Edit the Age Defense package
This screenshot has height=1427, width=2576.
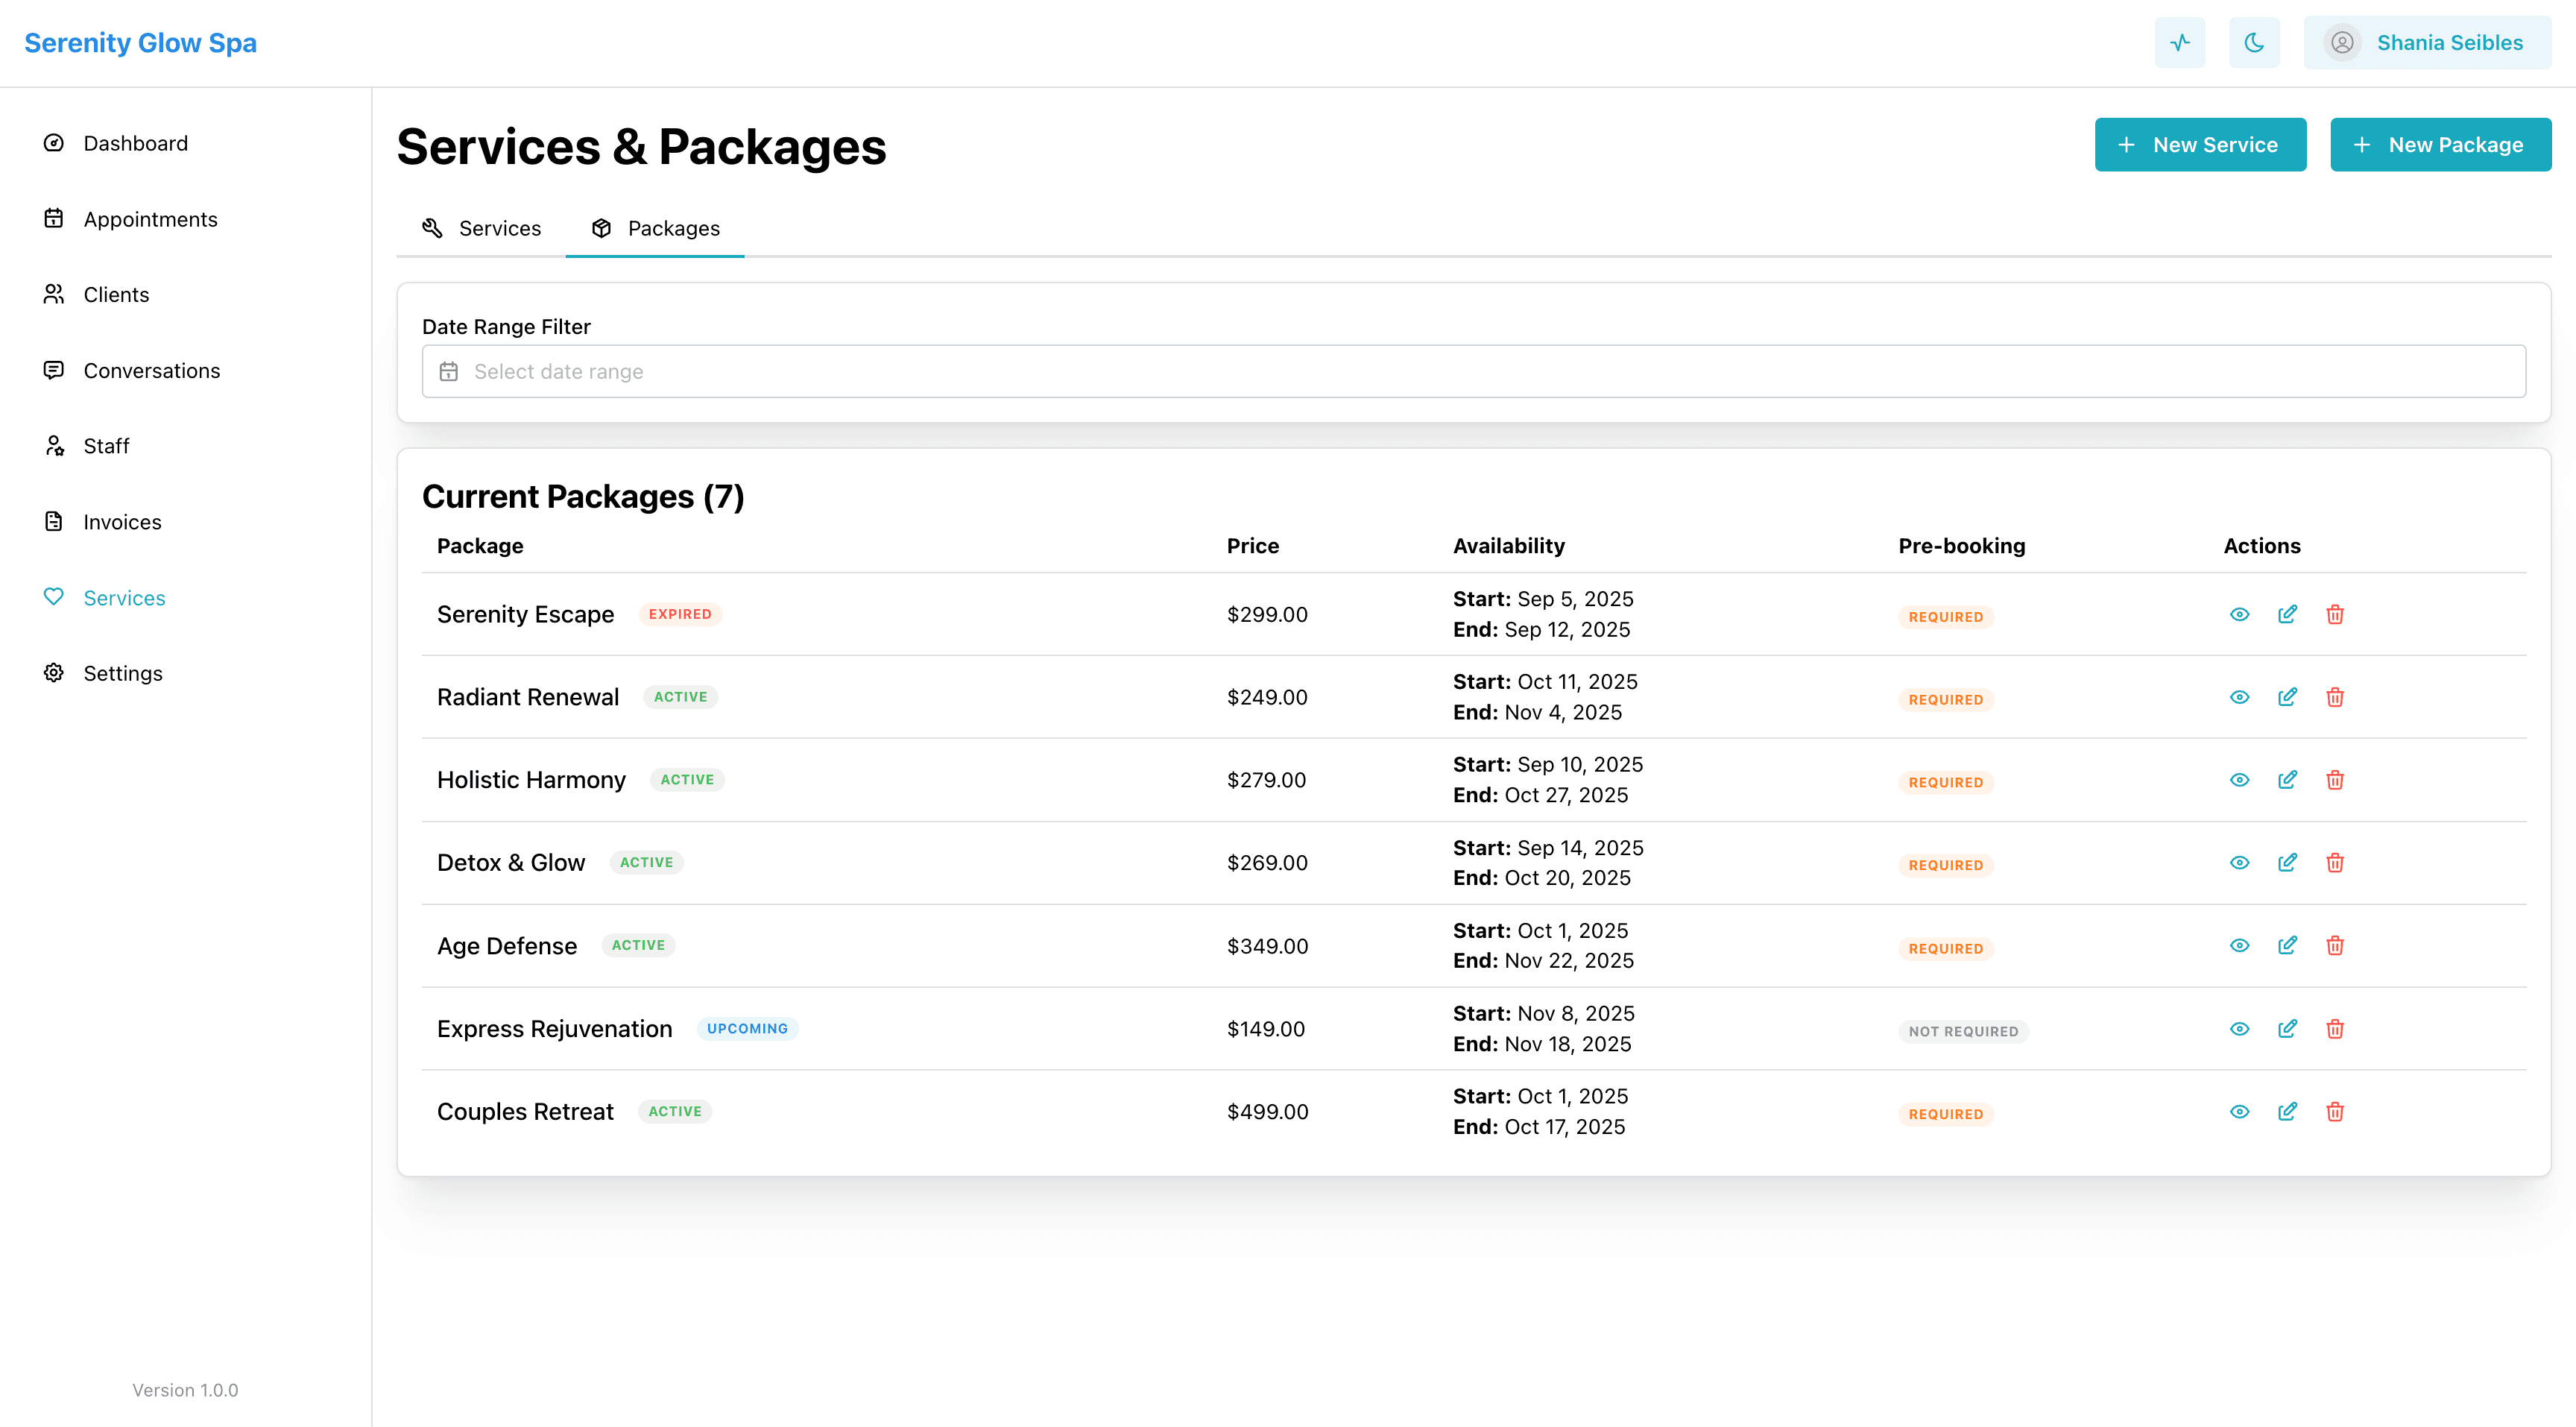[x=2287, y=945]
